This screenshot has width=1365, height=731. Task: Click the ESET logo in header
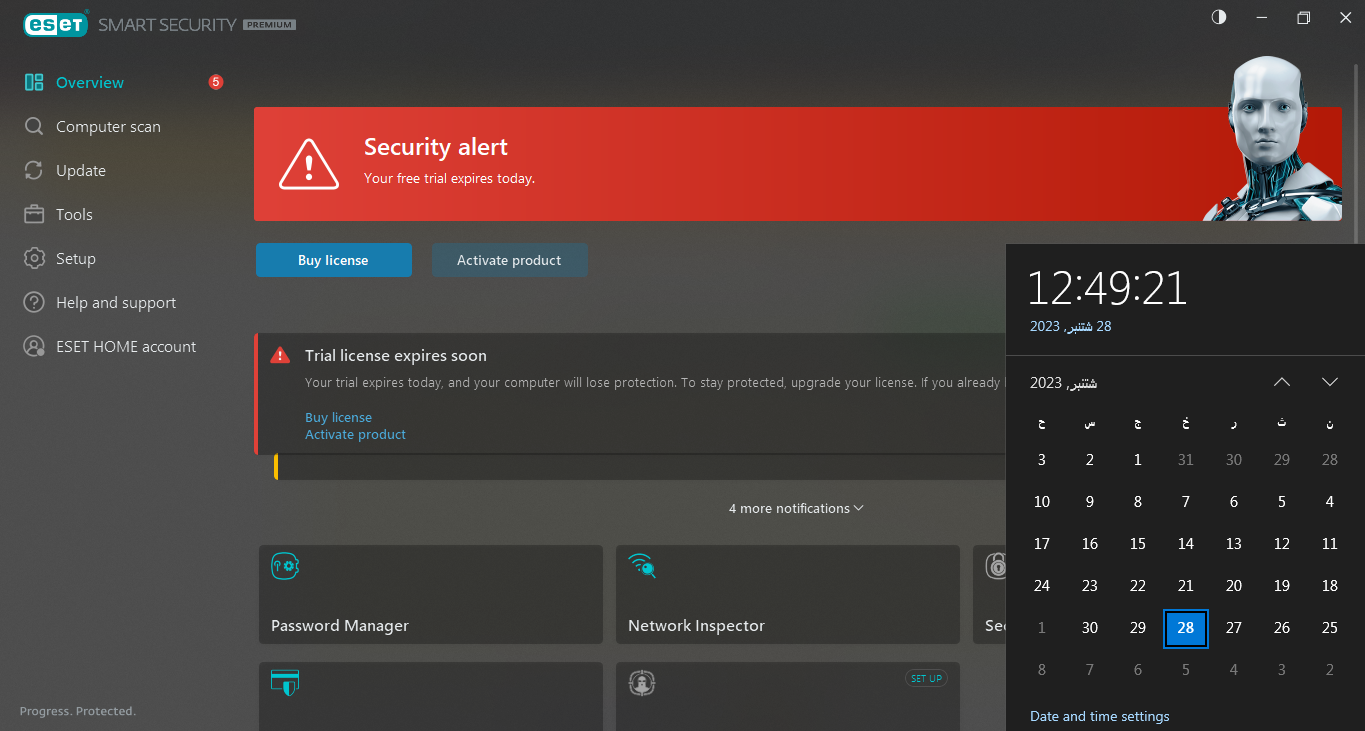click(x=56, y=23)
